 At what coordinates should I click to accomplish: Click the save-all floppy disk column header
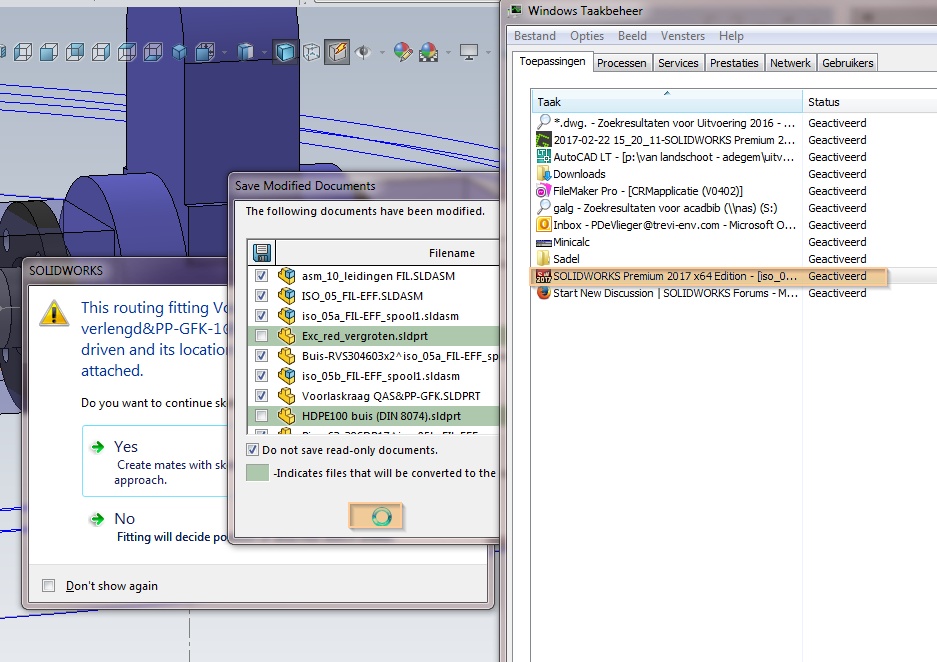262,253
